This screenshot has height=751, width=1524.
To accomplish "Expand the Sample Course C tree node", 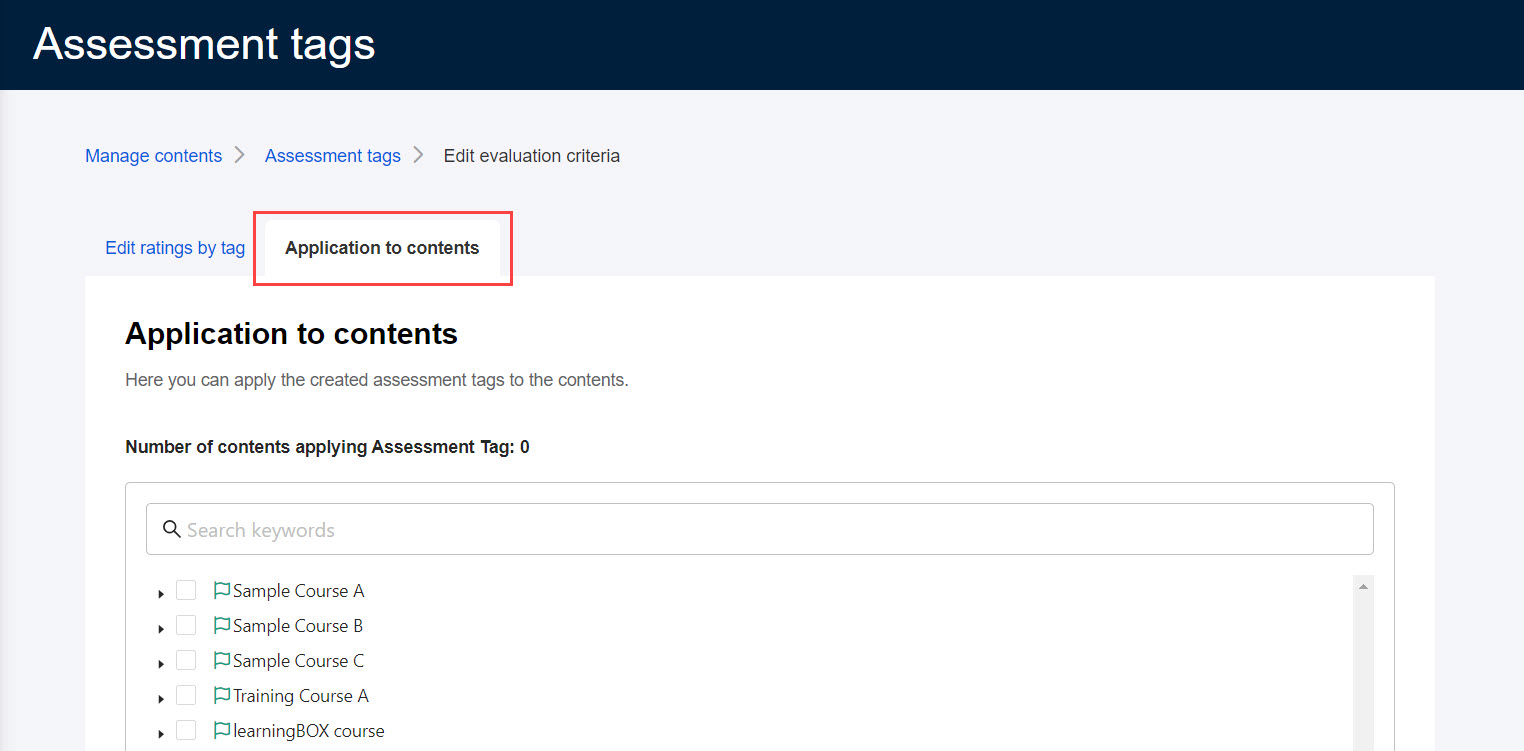I will click(161, 664).
